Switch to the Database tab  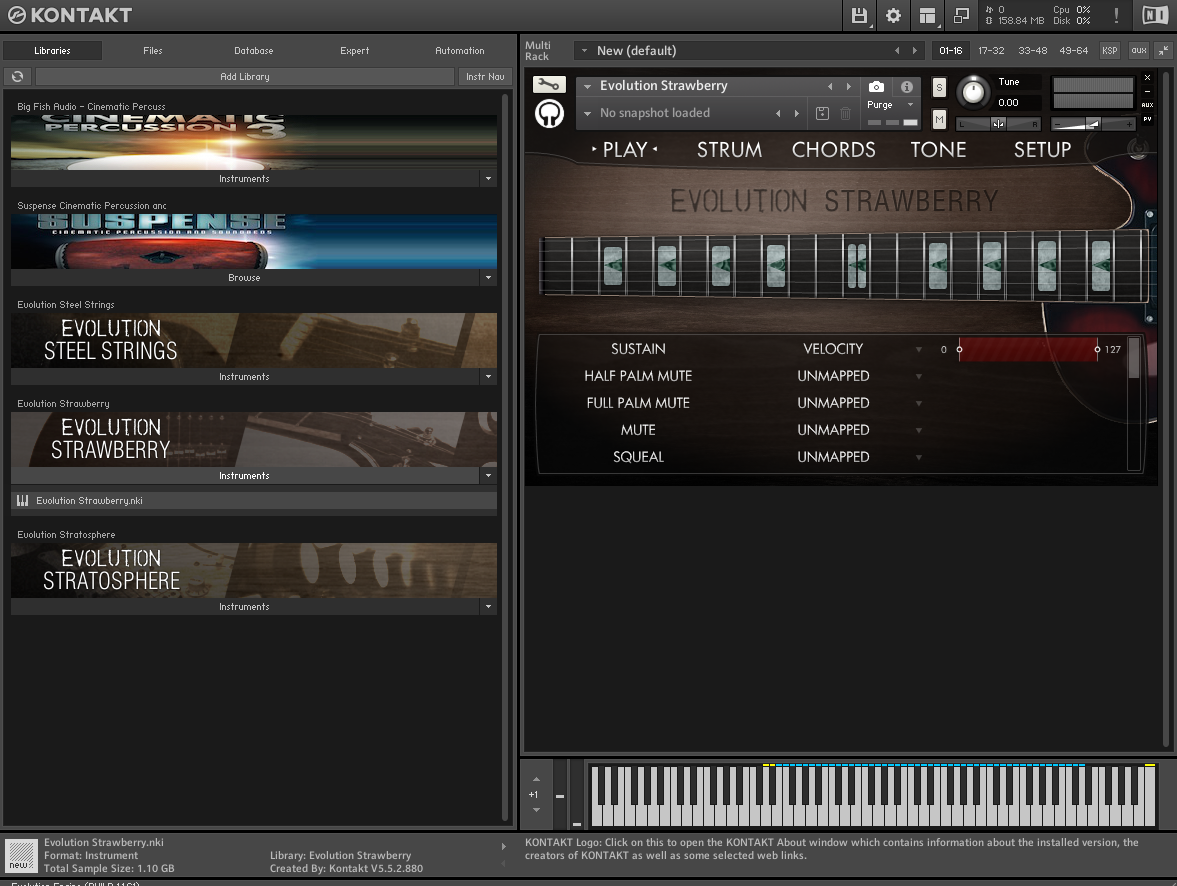coord(254,50)
